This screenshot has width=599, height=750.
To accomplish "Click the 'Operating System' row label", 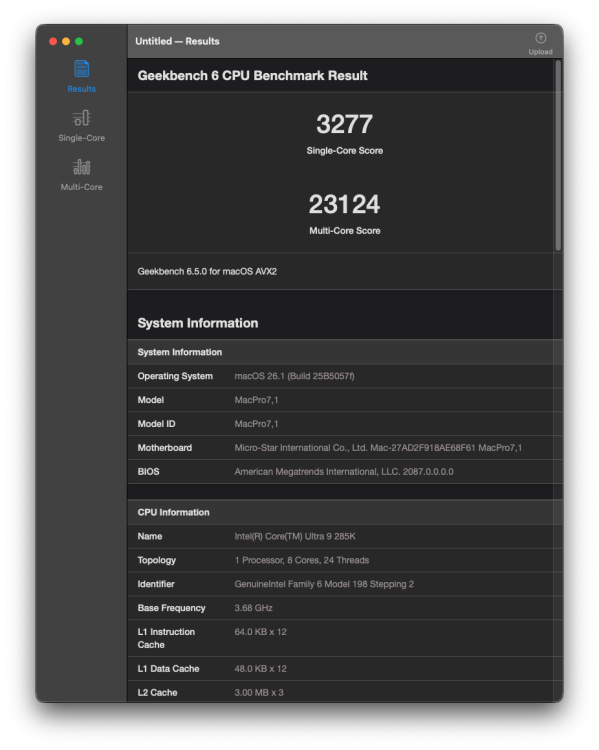I will click(175, 376).
